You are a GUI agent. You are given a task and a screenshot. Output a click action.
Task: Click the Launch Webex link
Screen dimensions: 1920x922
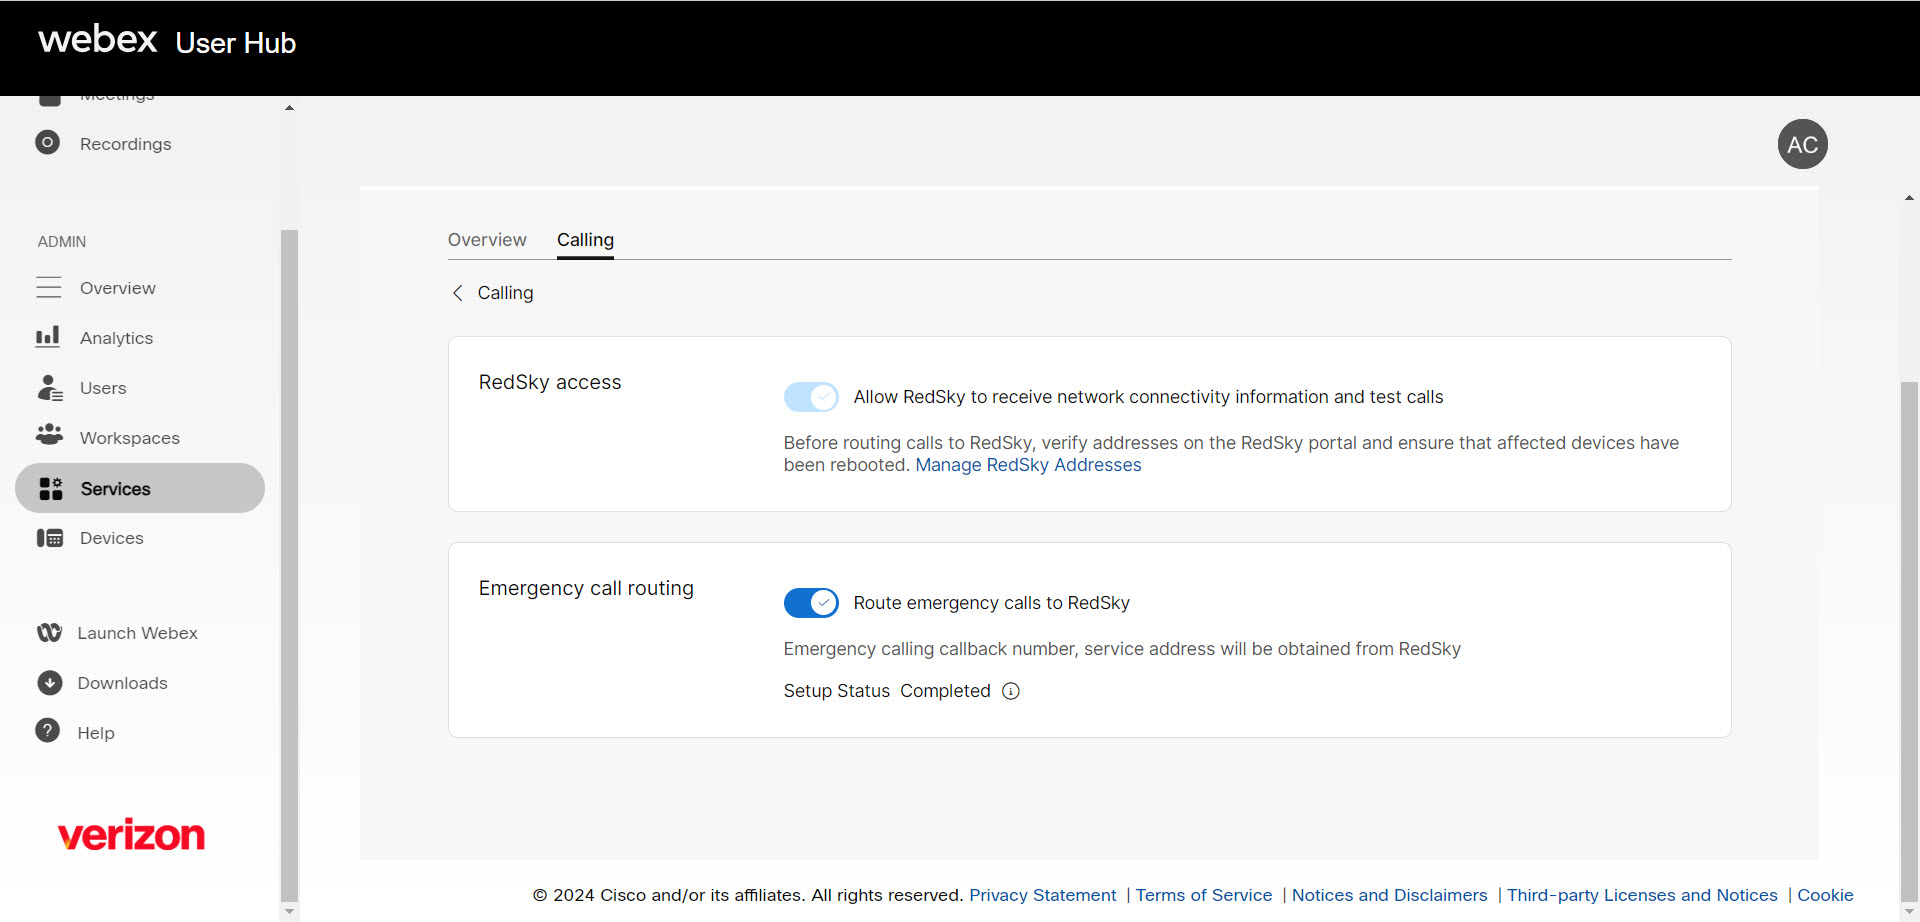tap(138, 633)
